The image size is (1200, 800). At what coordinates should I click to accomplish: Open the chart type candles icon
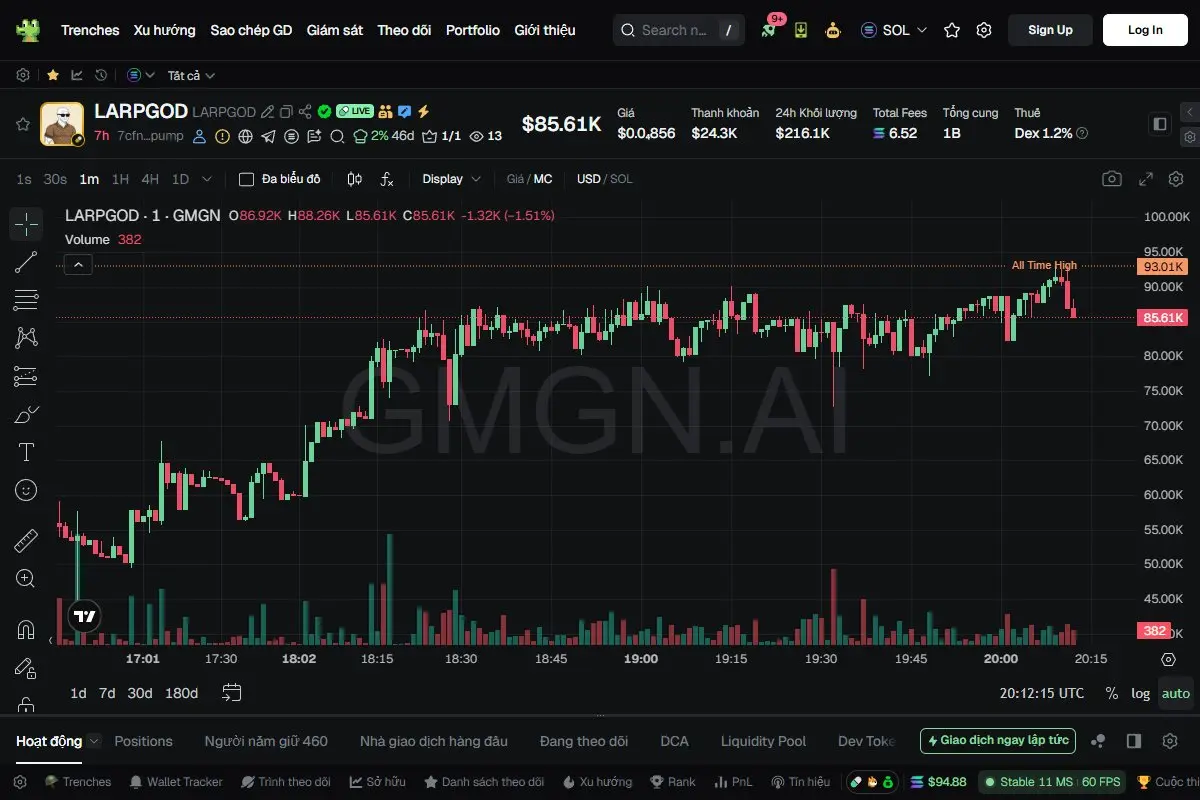pyautogui.click(x=354, y=179)
